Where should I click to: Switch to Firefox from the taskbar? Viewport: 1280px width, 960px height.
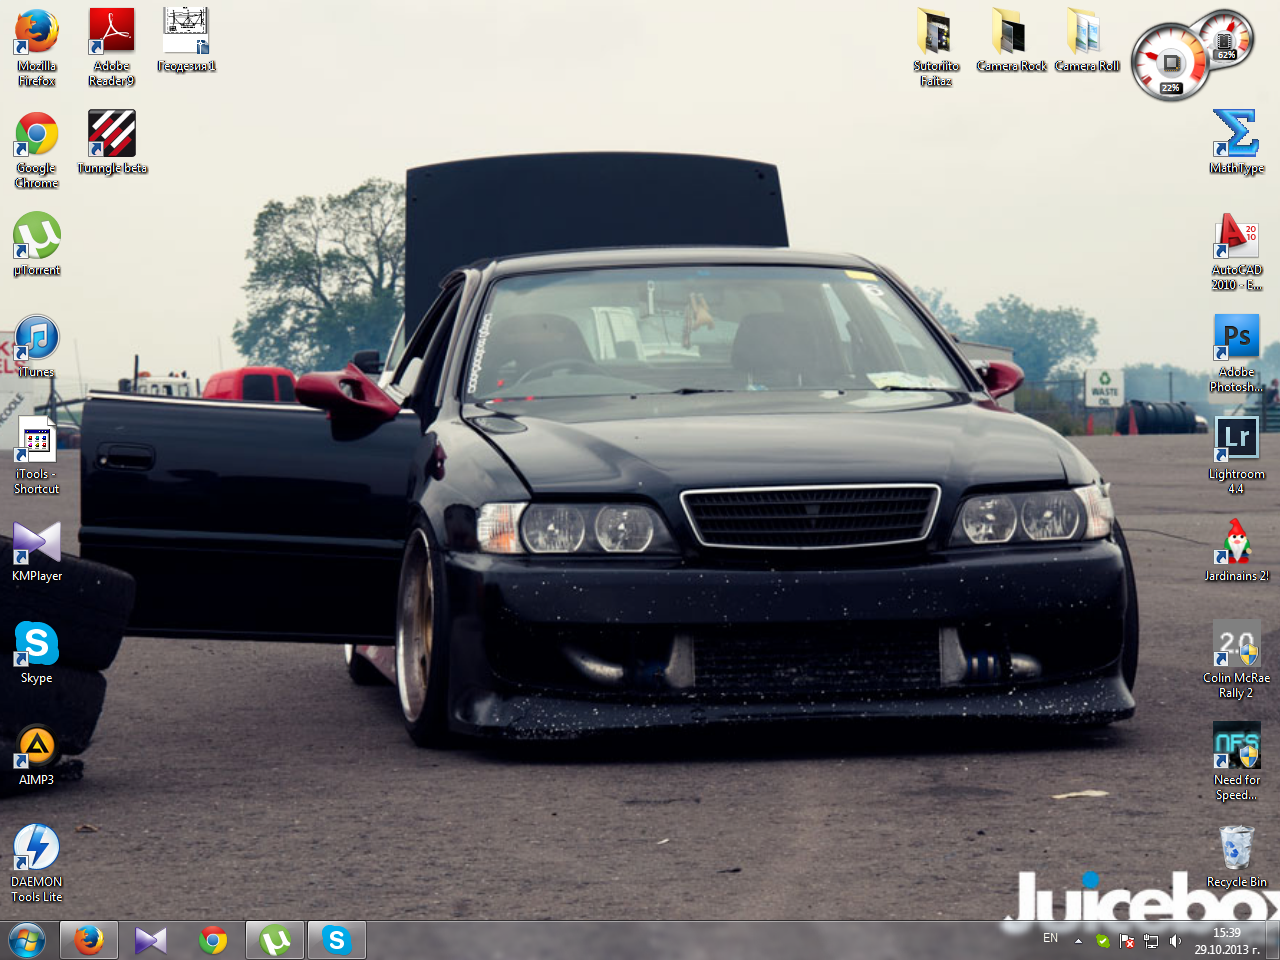(89, 940)
